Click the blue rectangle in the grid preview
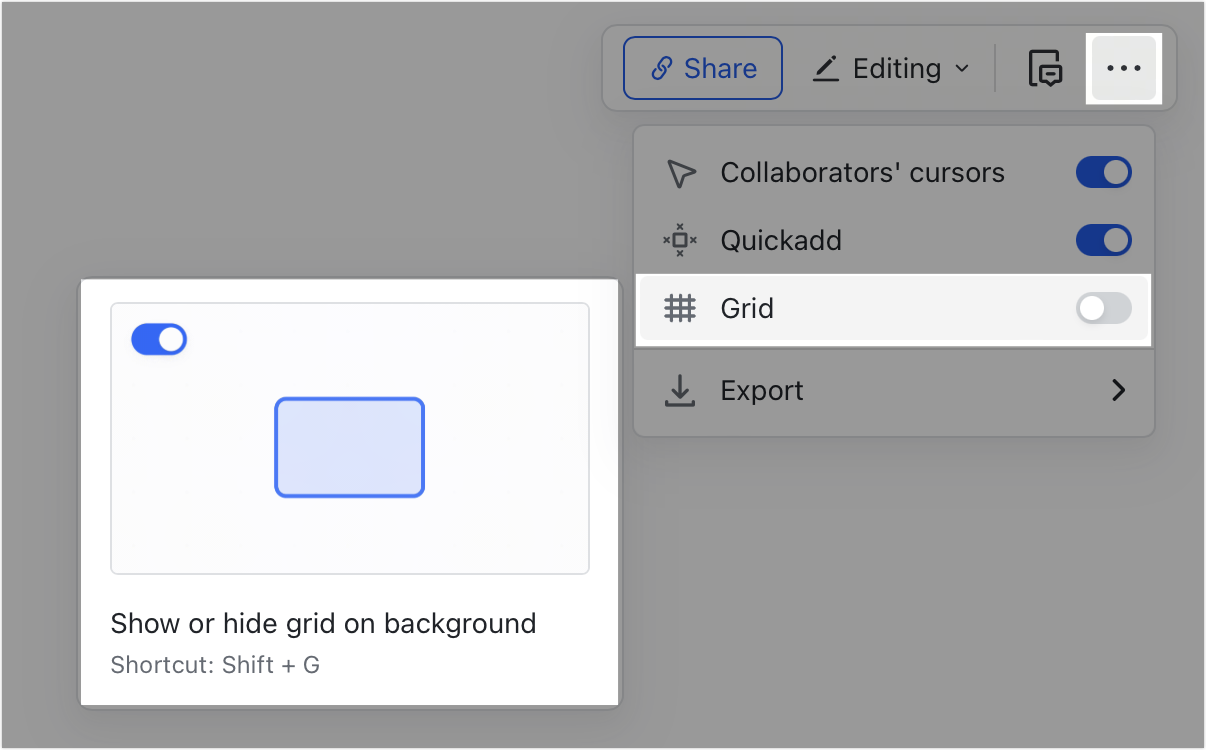The image size is (1206, 750). point(349,447)
